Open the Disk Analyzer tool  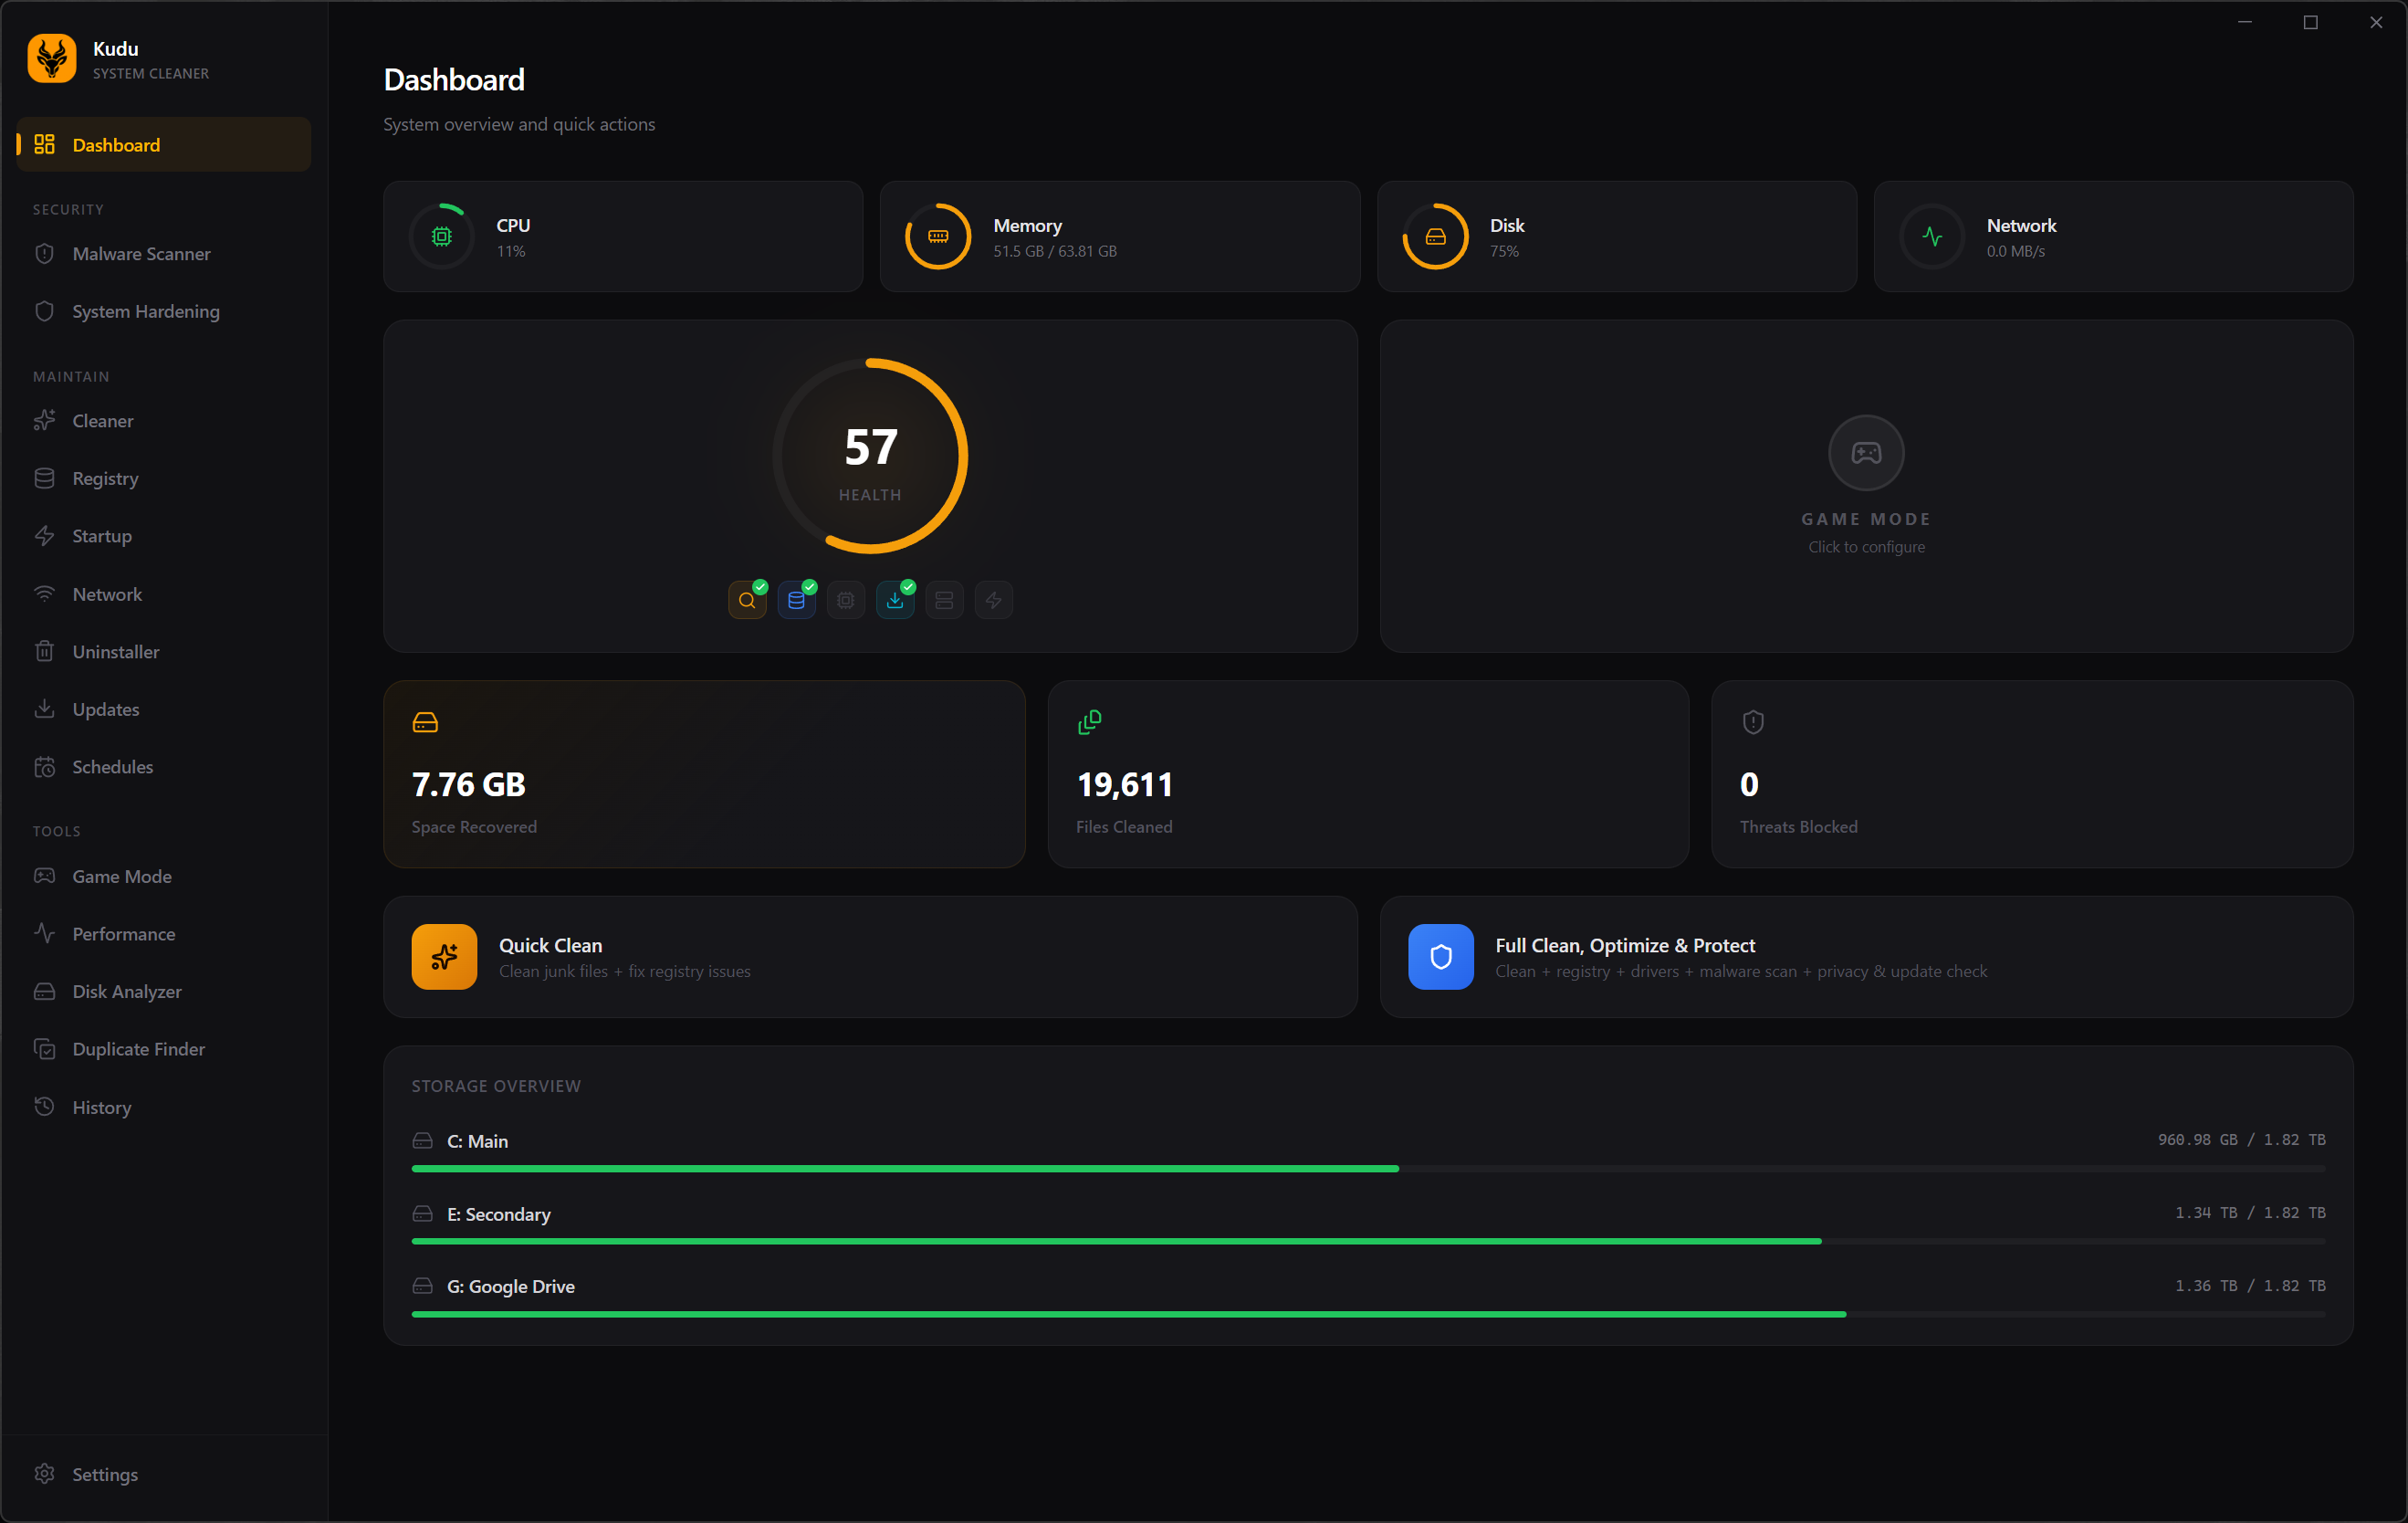(x=127, y=991)
